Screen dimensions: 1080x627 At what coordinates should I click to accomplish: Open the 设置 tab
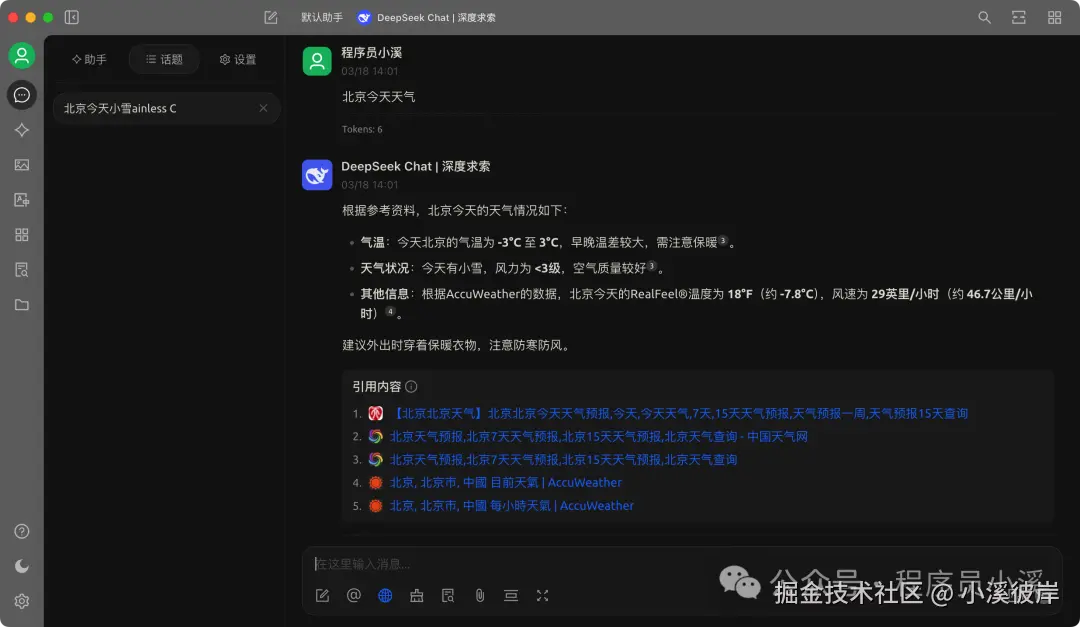[237, 59]
